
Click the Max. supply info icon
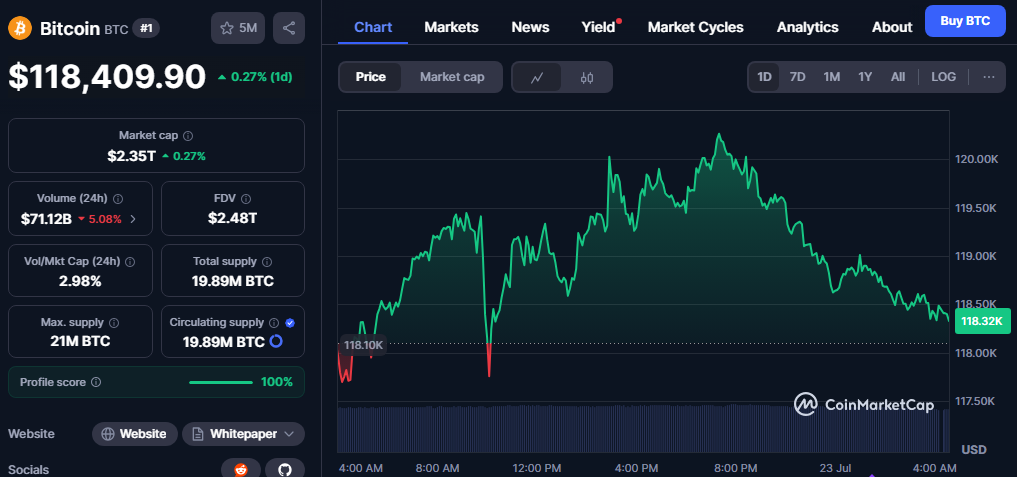coord(114,323)
